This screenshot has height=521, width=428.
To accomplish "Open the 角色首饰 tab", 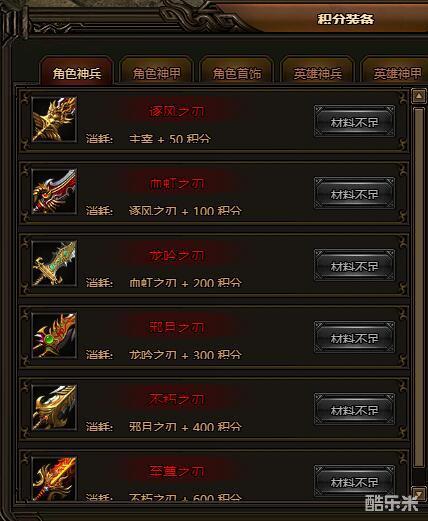I will tap(237, 71).
